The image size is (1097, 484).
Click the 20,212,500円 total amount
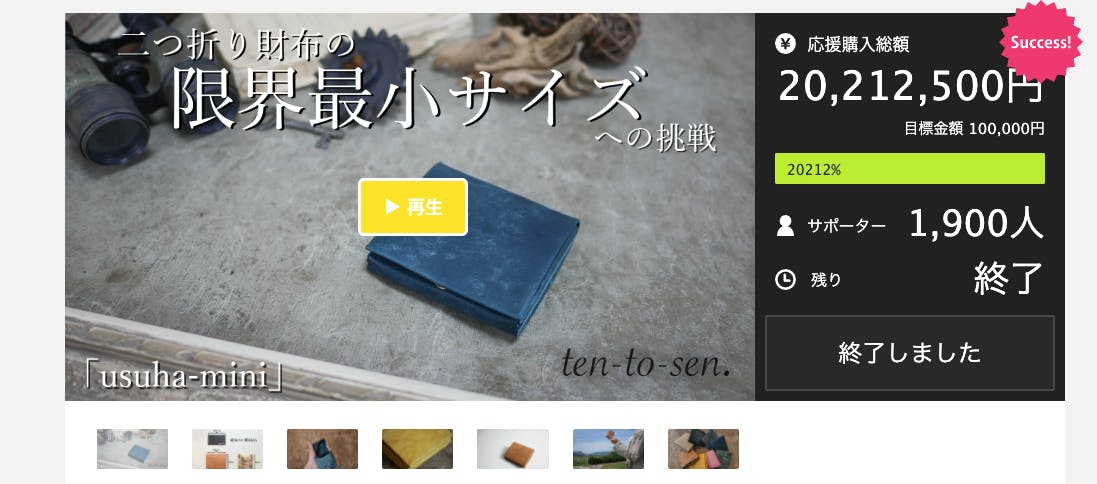[910, 87]
